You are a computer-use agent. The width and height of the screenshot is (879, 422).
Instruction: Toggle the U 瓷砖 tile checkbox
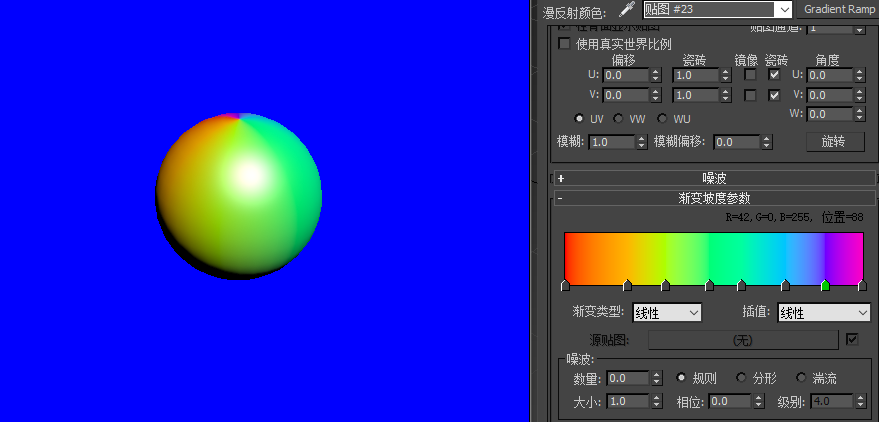point(774,75)
